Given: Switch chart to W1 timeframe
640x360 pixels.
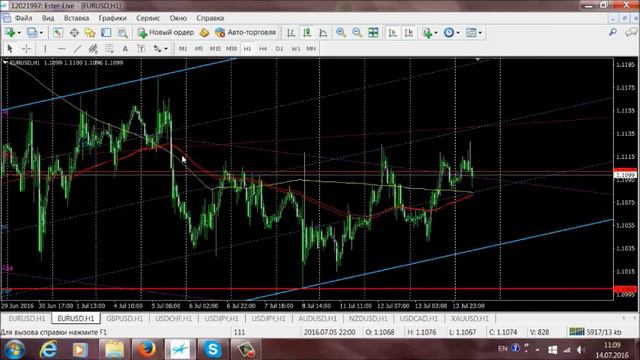Looking at the screenshot, I should pos(296,49).
